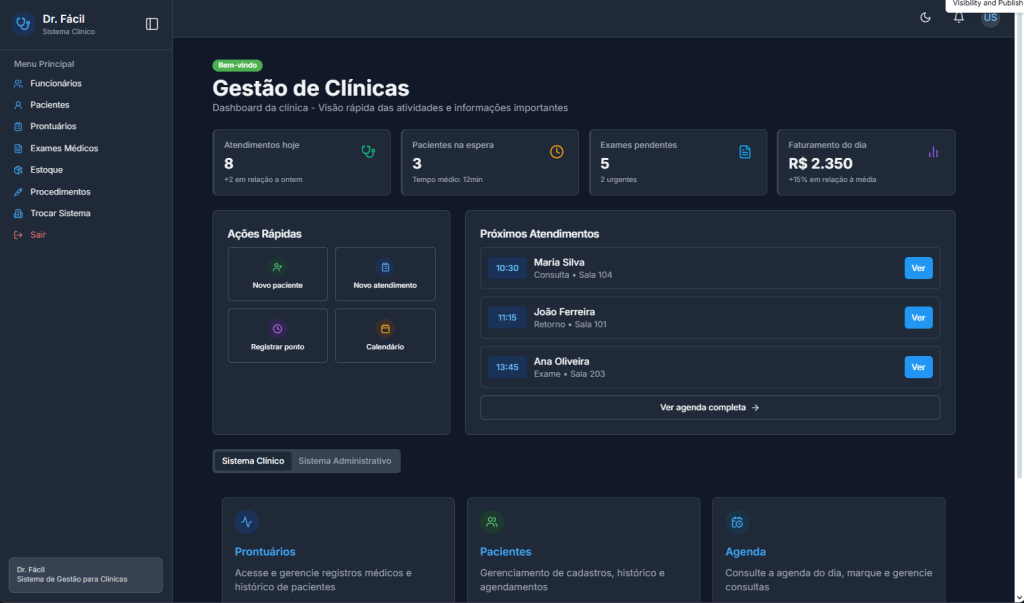Open notifications via the bell icon
The height and width of the screenshot is (603, 1024).
[x=958, y=18]
